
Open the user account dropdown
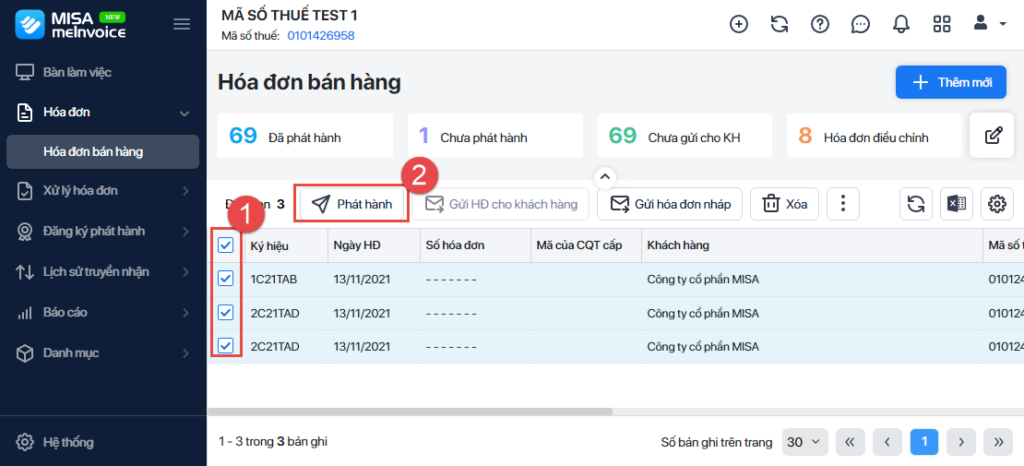[x=990, y=24]
